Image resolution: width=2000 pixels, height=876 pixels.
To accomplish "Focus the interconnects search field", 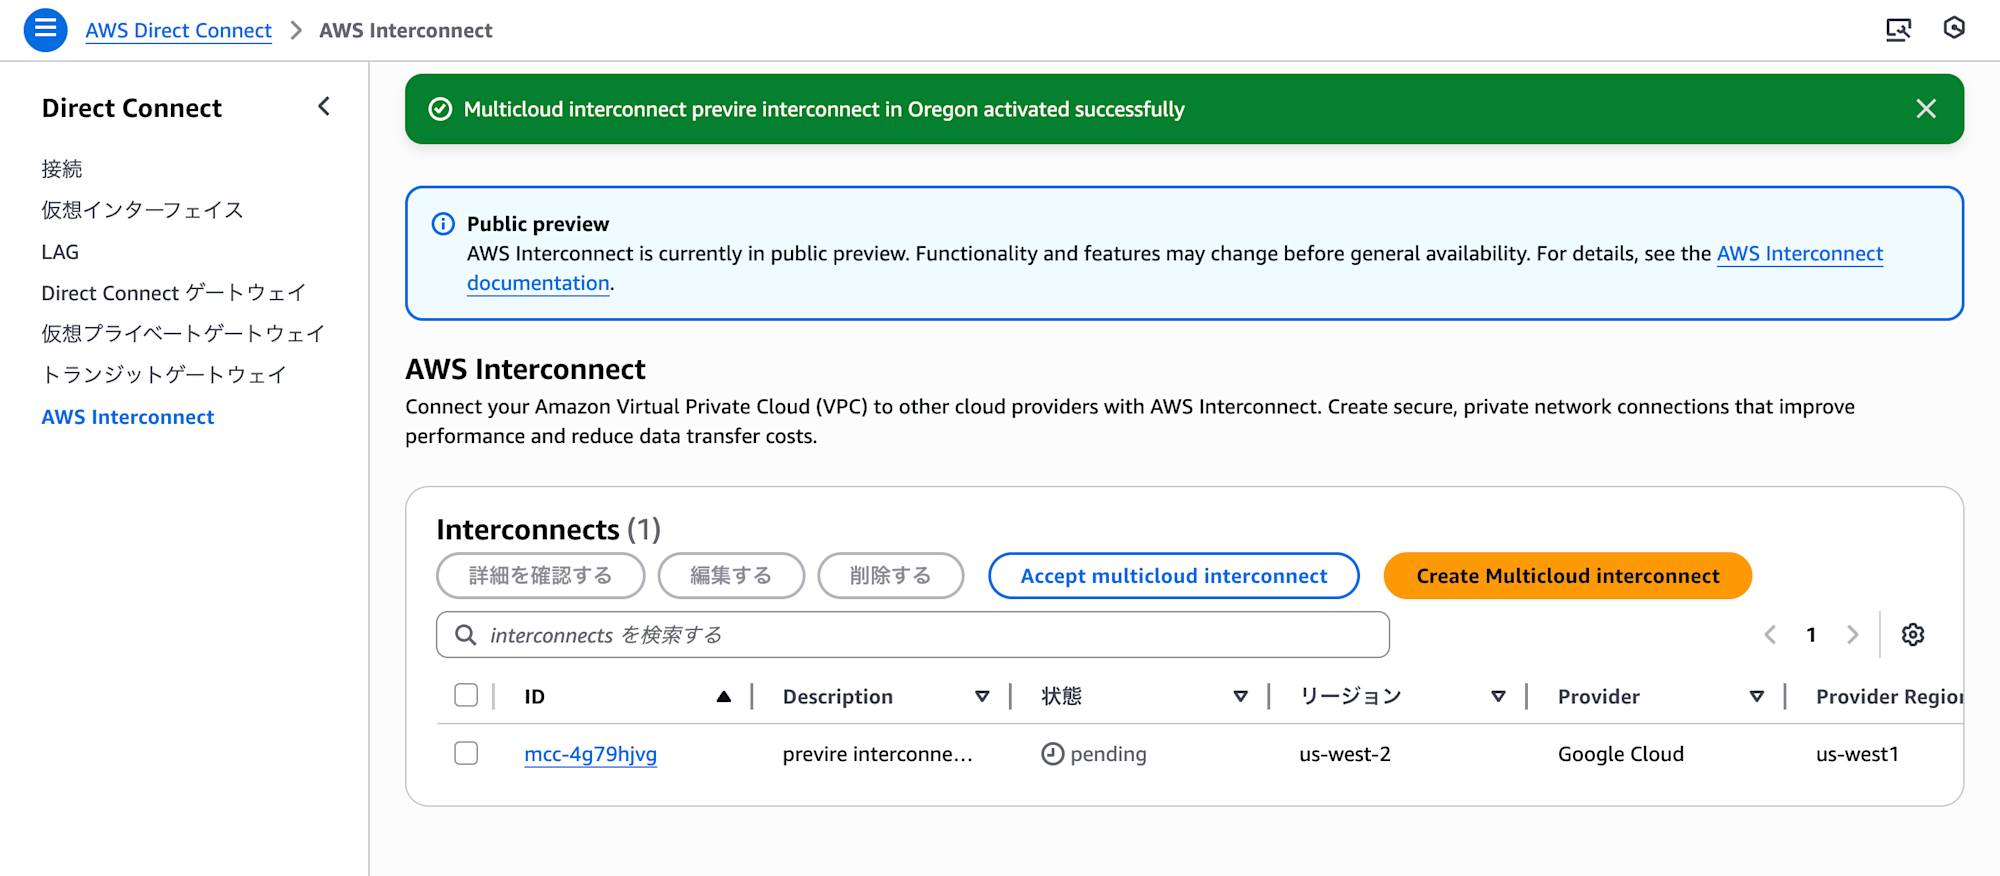I will pyautogui.click(x=912, y=635).
